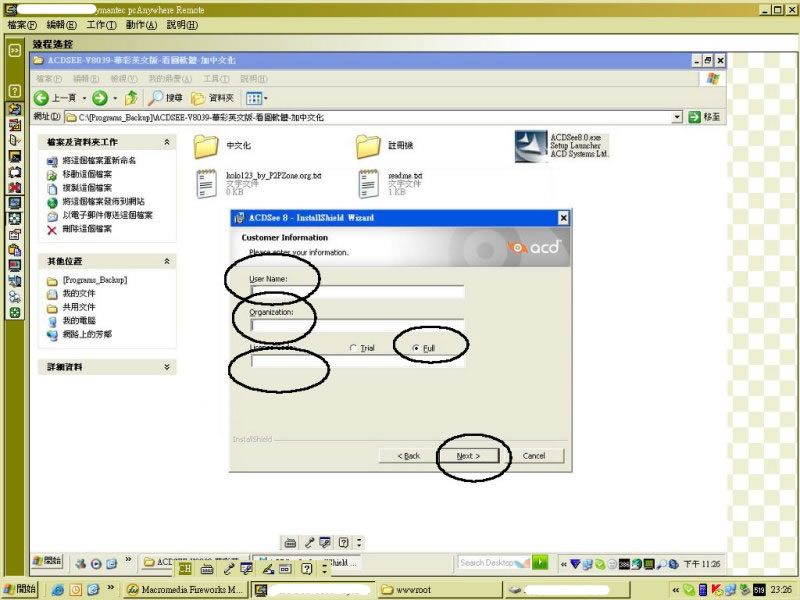Click the blue triangle icon in remote tray

point(576,564)
